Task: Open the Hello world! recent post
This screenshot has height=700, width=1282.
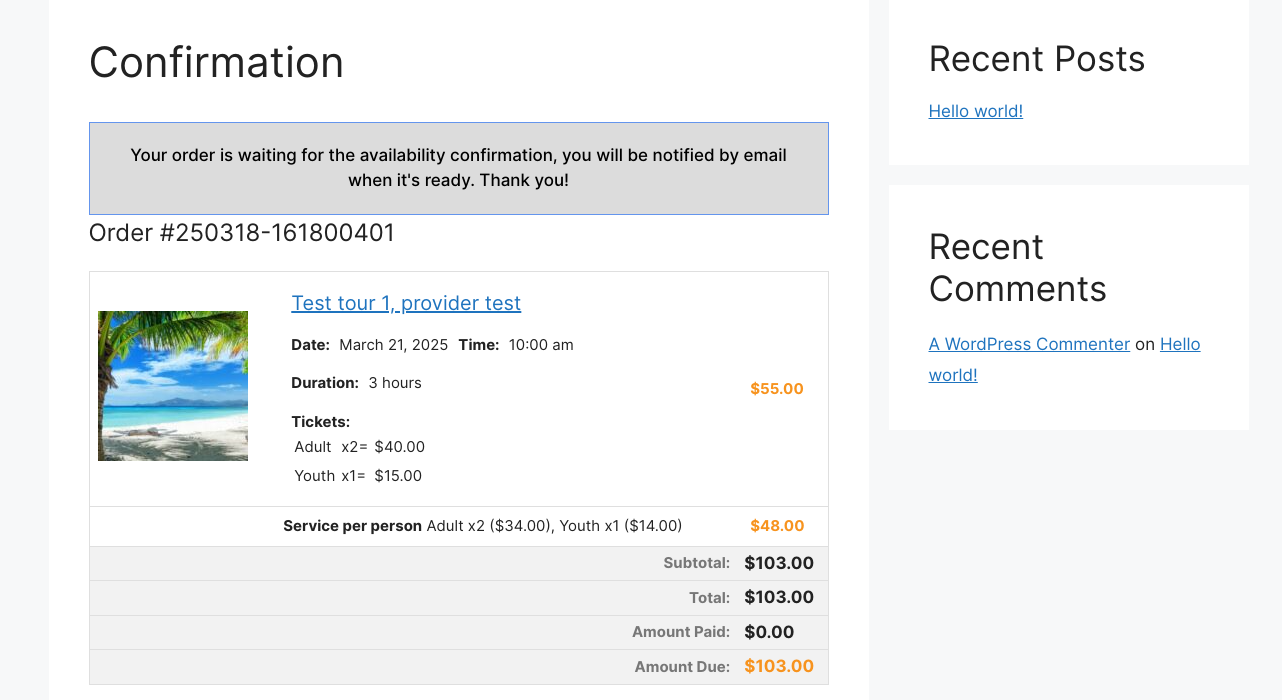Action: pos(975,111)
